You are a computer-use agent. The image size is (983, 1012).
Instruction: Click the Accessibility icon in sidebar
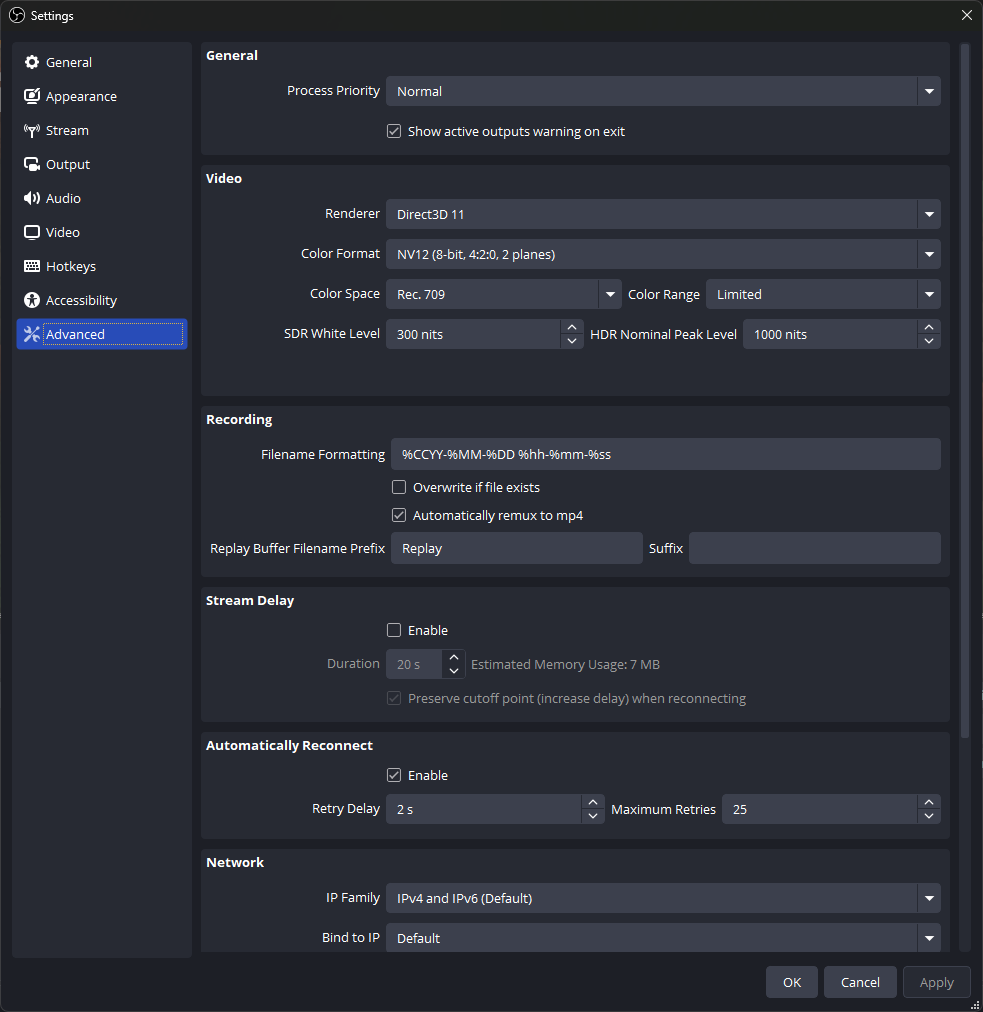point(32,301)
